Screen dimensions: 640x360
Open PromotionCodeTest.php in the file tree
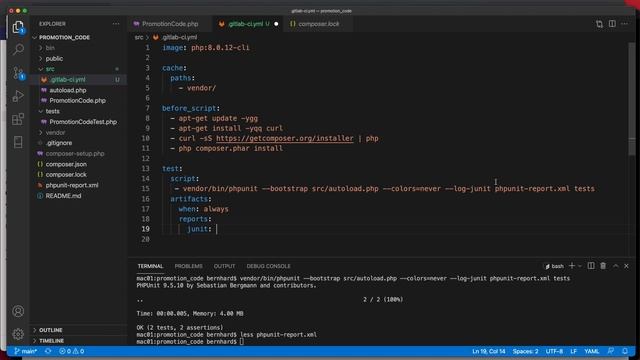click(83, 122)
